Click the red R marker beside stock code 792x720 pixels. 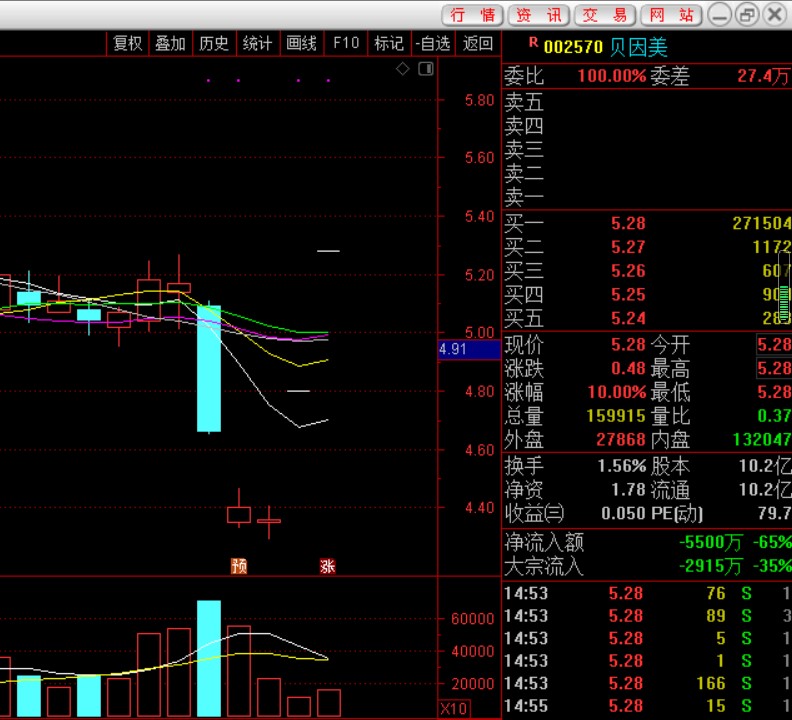click(533, 43)
